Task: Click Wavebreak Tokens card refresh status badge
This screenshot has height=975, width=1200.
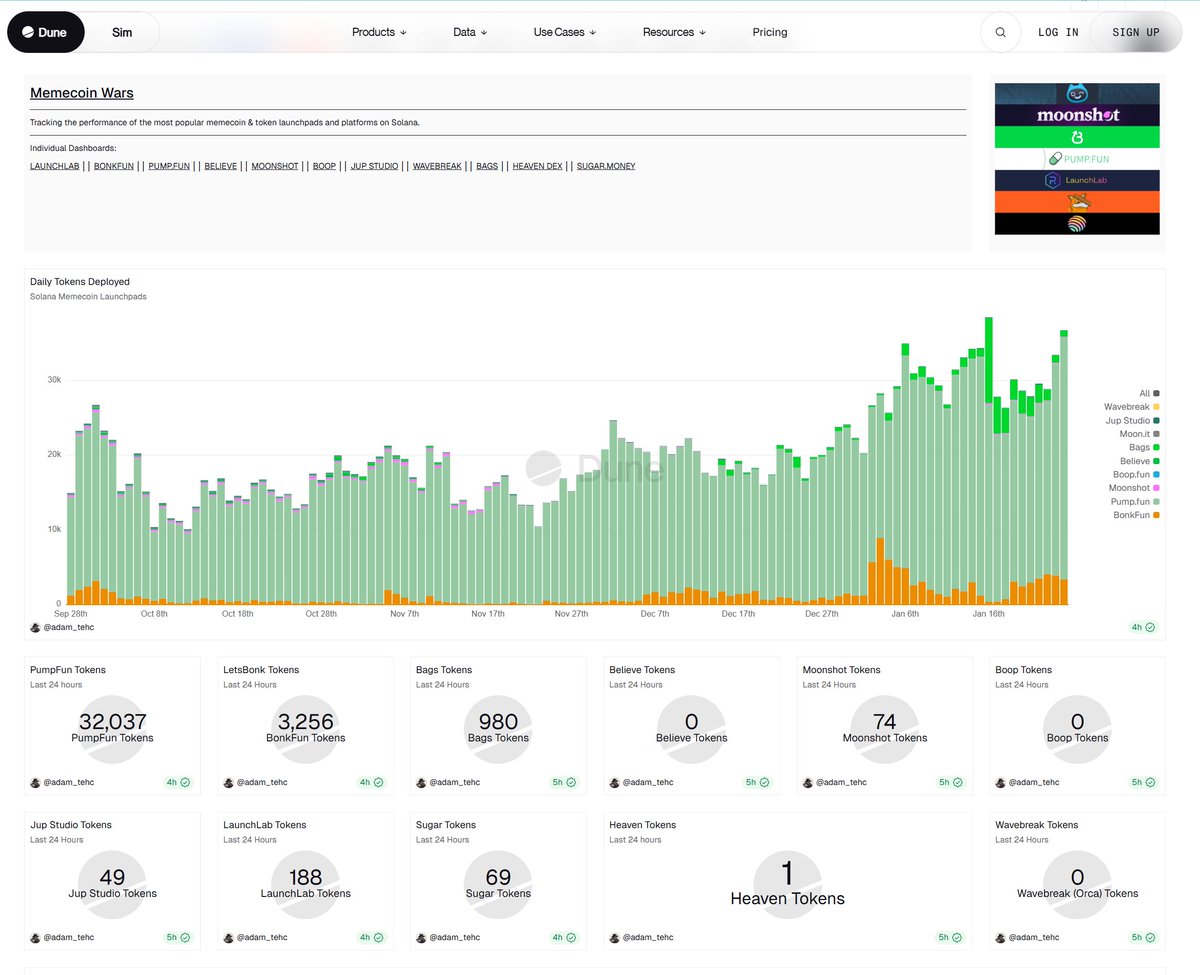Action: click(1143, 937)
